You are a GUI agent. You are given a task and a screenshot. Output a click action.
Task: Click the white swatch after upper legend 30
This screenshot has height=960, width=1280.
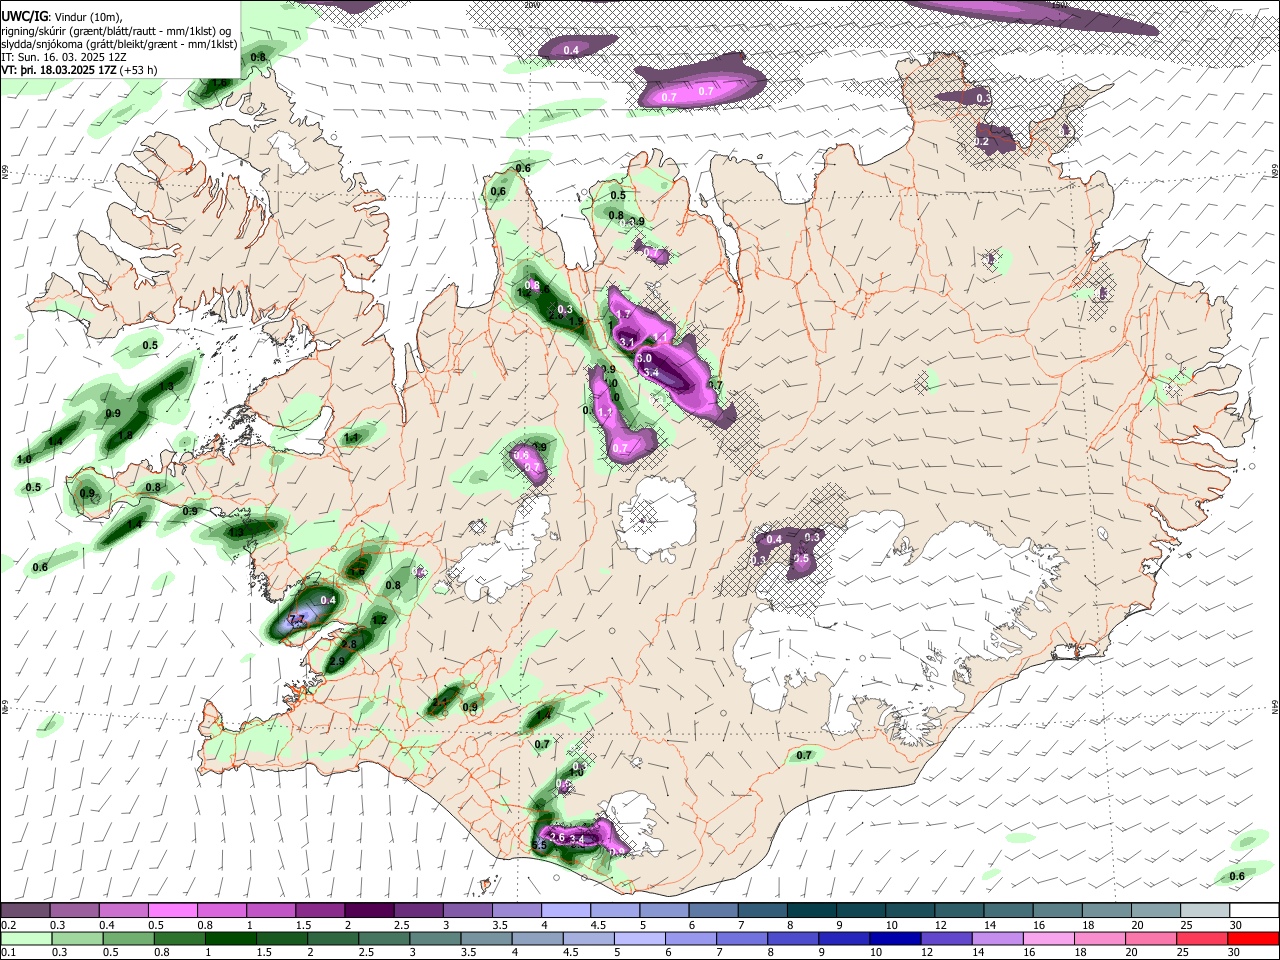[x=1255, y=910]
